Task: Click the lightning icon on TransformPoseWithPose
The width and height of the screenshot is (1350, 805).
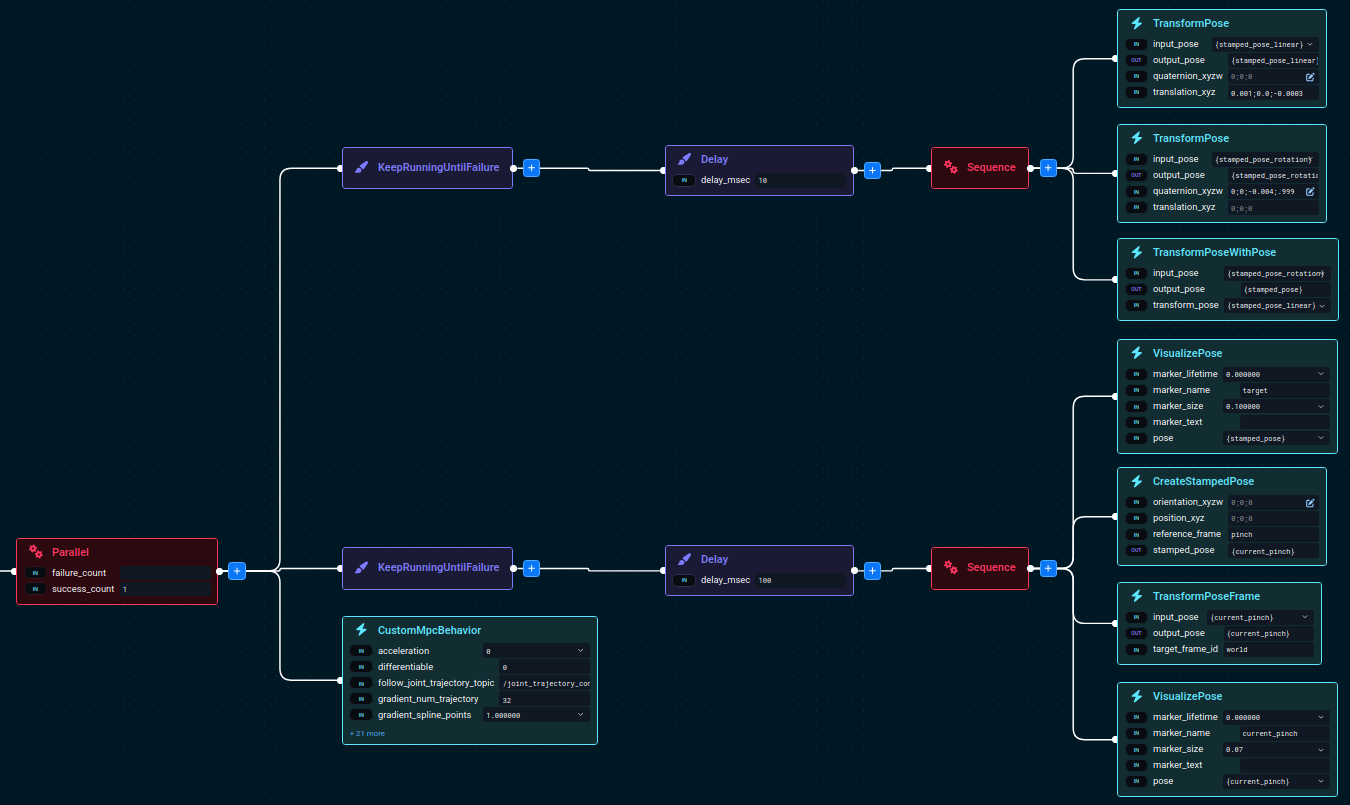Action: [x=1135, y=252]
